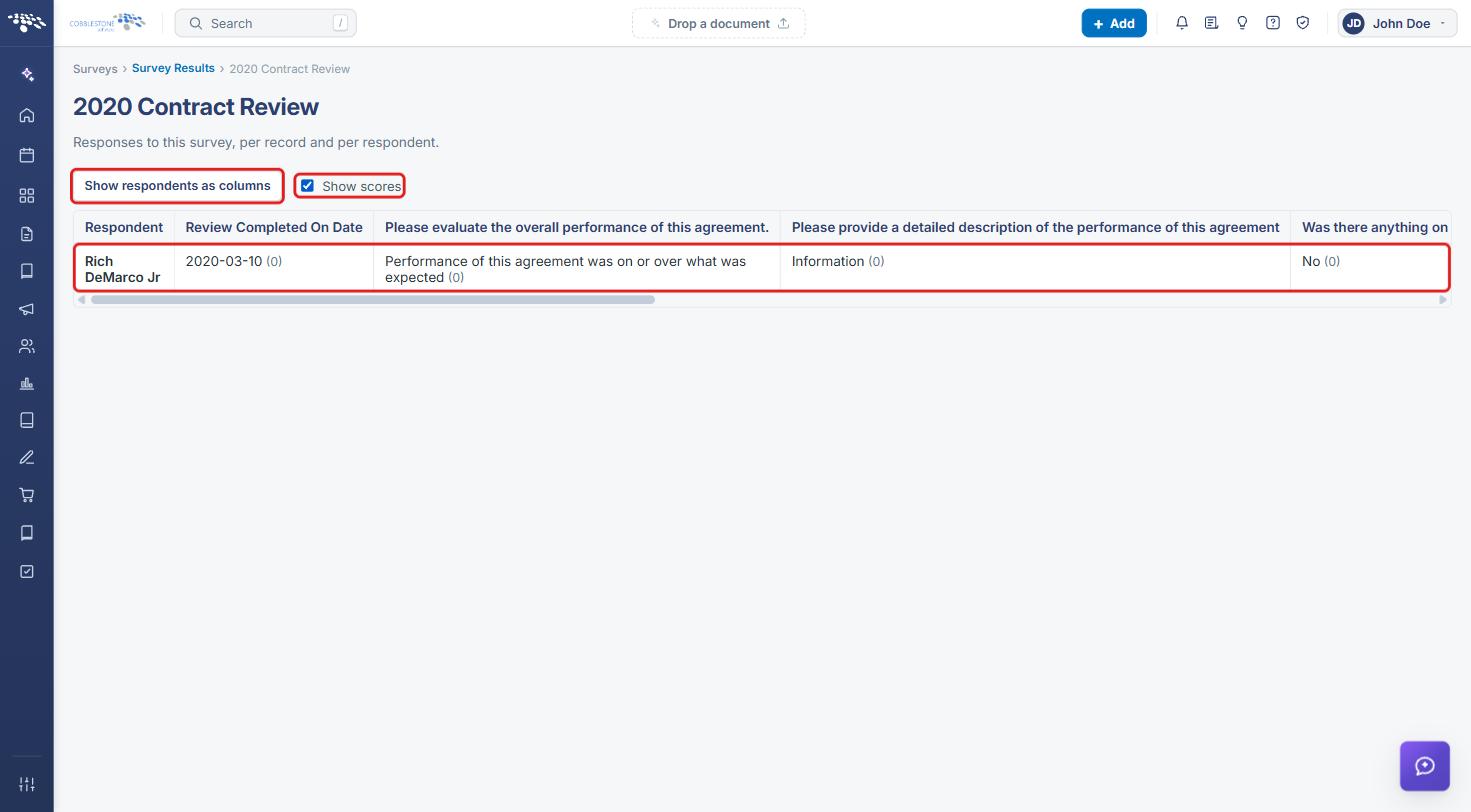
Task: Open the sliders settings icon at sidebar bottom
Action: 27,784
